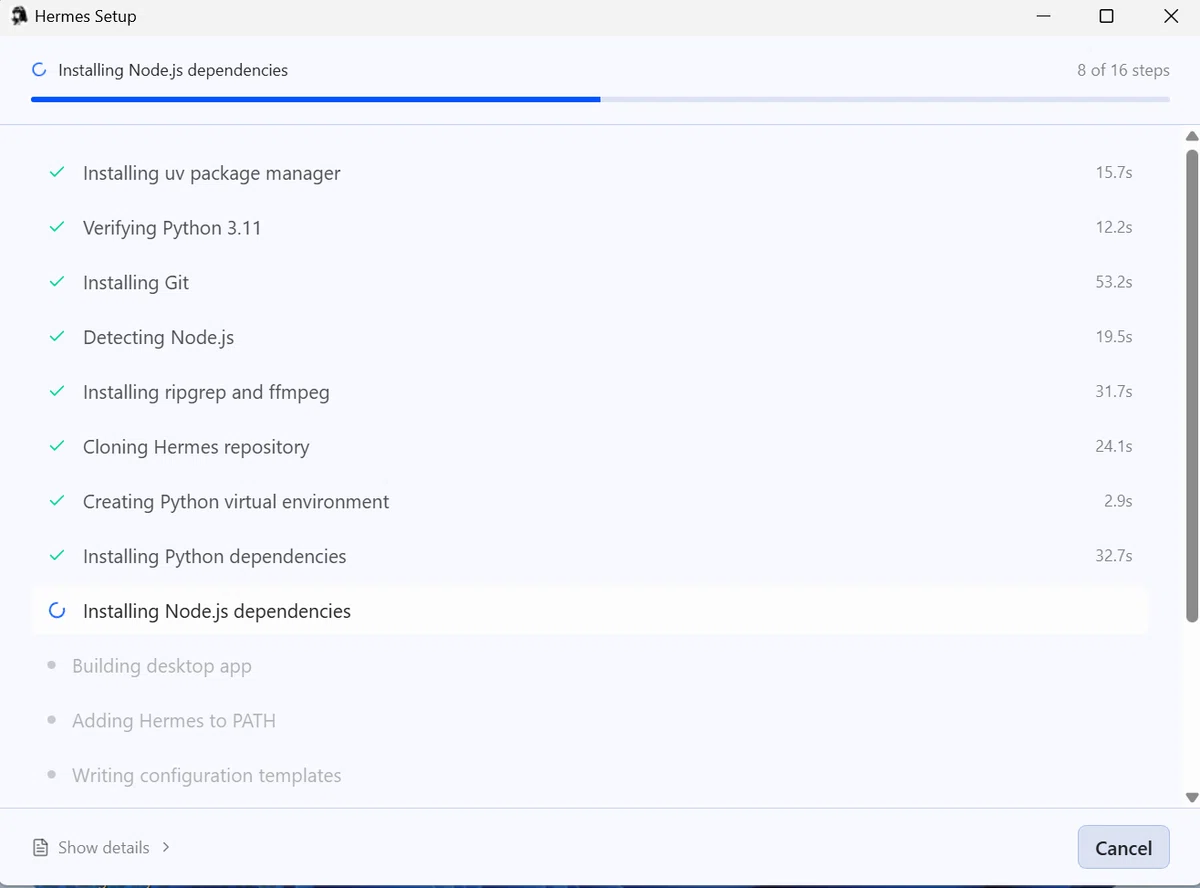This screenshot has width=1200, height=888.
Task: Click the Hermes app icon in title bar
Action: 18,16
